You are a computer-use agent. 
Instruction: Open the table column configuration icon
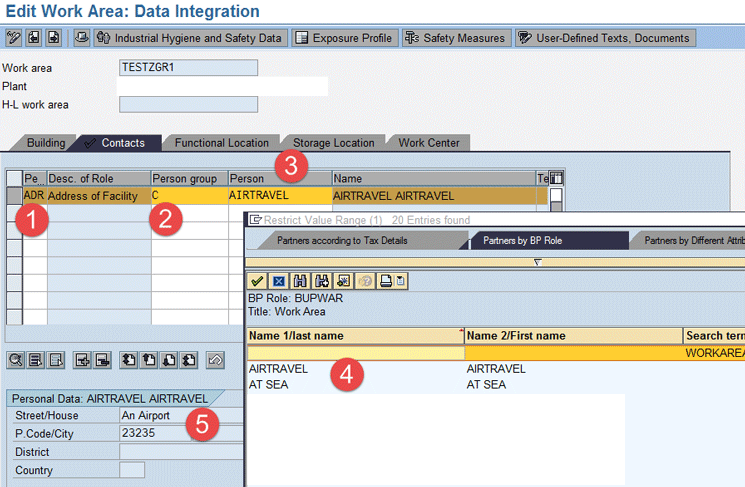pyautogui.click(x=557, y=178)
